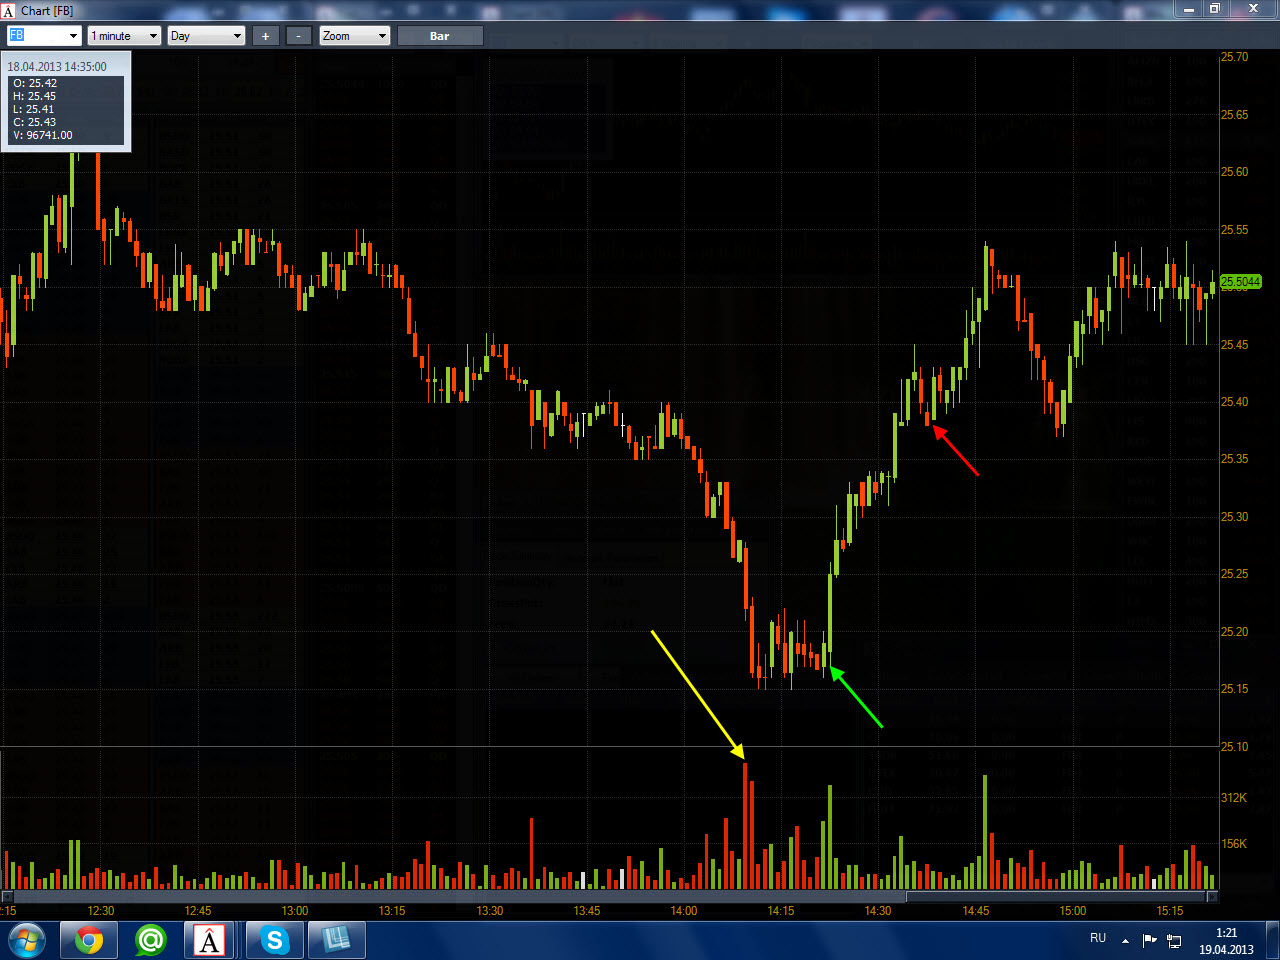This screenshot has height=960, width=1280.
Task: Click the green 25.5044 price label
Action: point(1240,282)
